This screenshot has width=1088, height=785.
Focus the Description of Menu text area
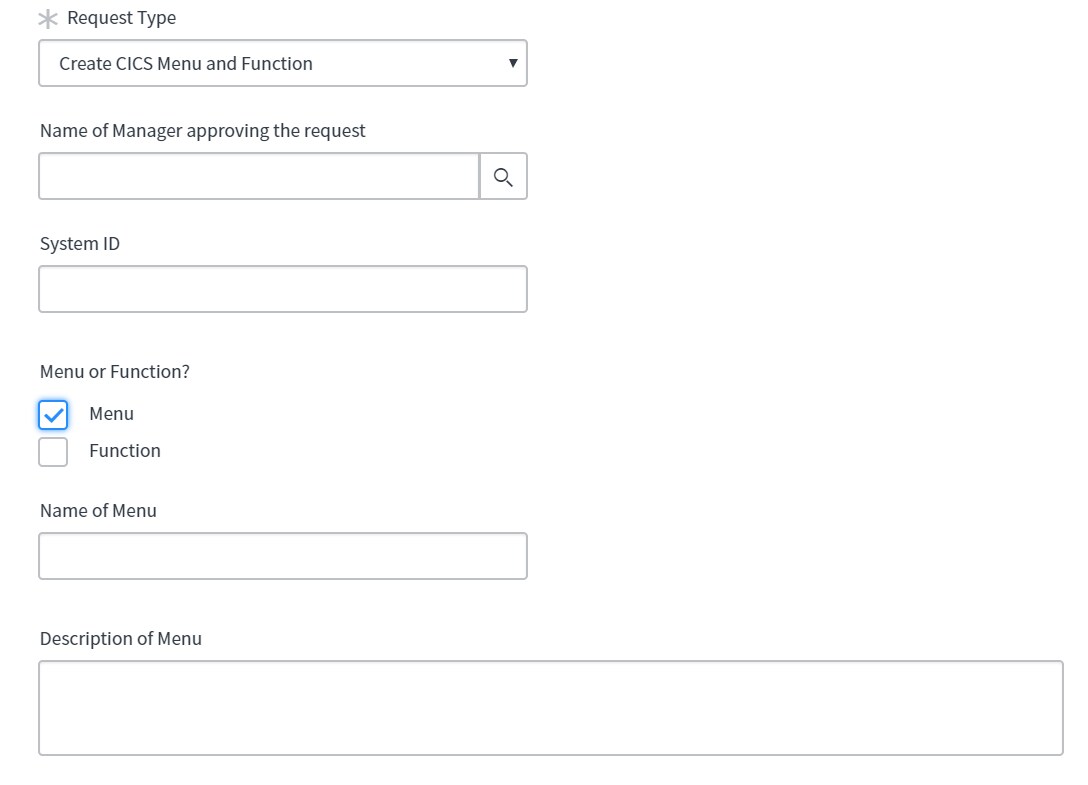[x=550, y=707]
